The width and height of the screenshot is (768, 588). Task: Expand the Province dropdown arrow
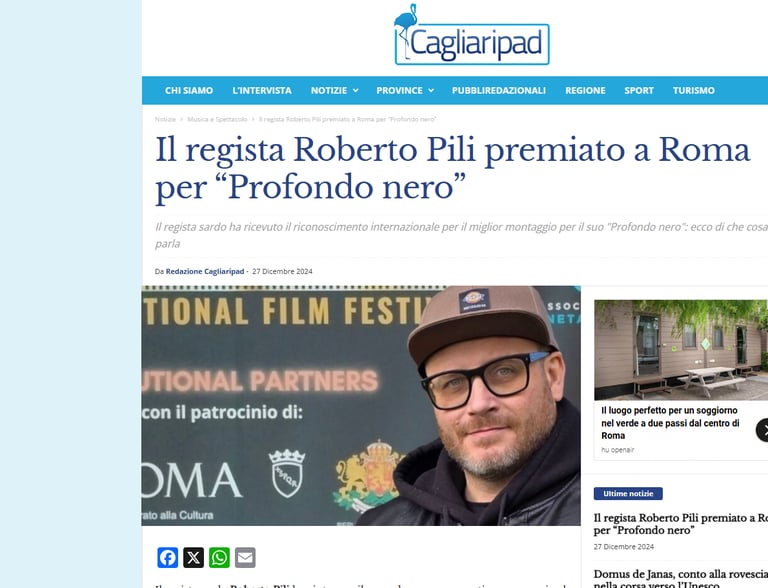pos(431,91)
